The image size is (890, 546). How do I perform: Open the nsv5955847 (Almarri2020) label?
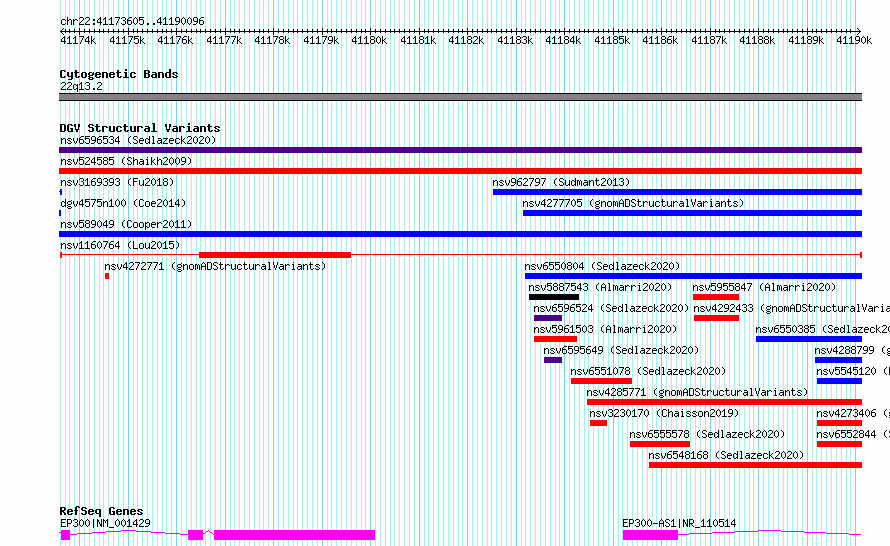pyautogui.click(x=764, y=287)
